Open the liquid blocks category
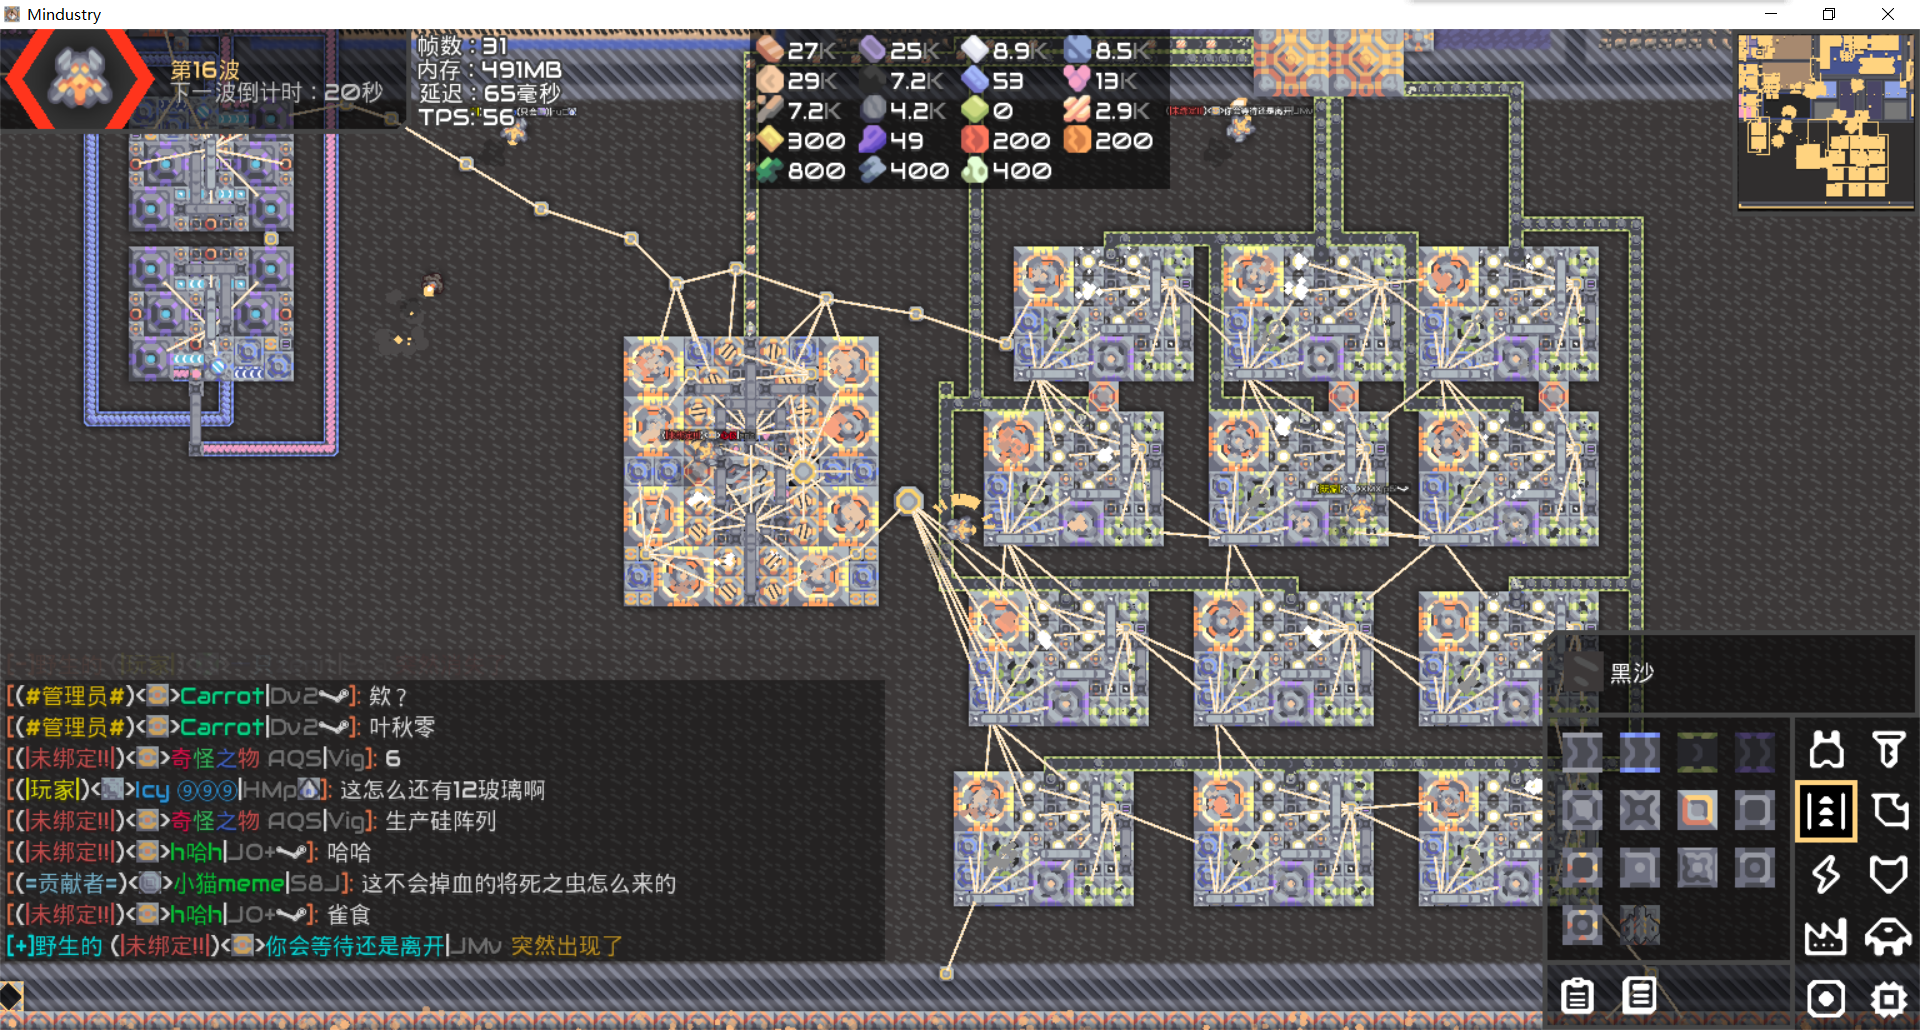Screen dimensions: 1920x1030 (x=1888, y=811)
